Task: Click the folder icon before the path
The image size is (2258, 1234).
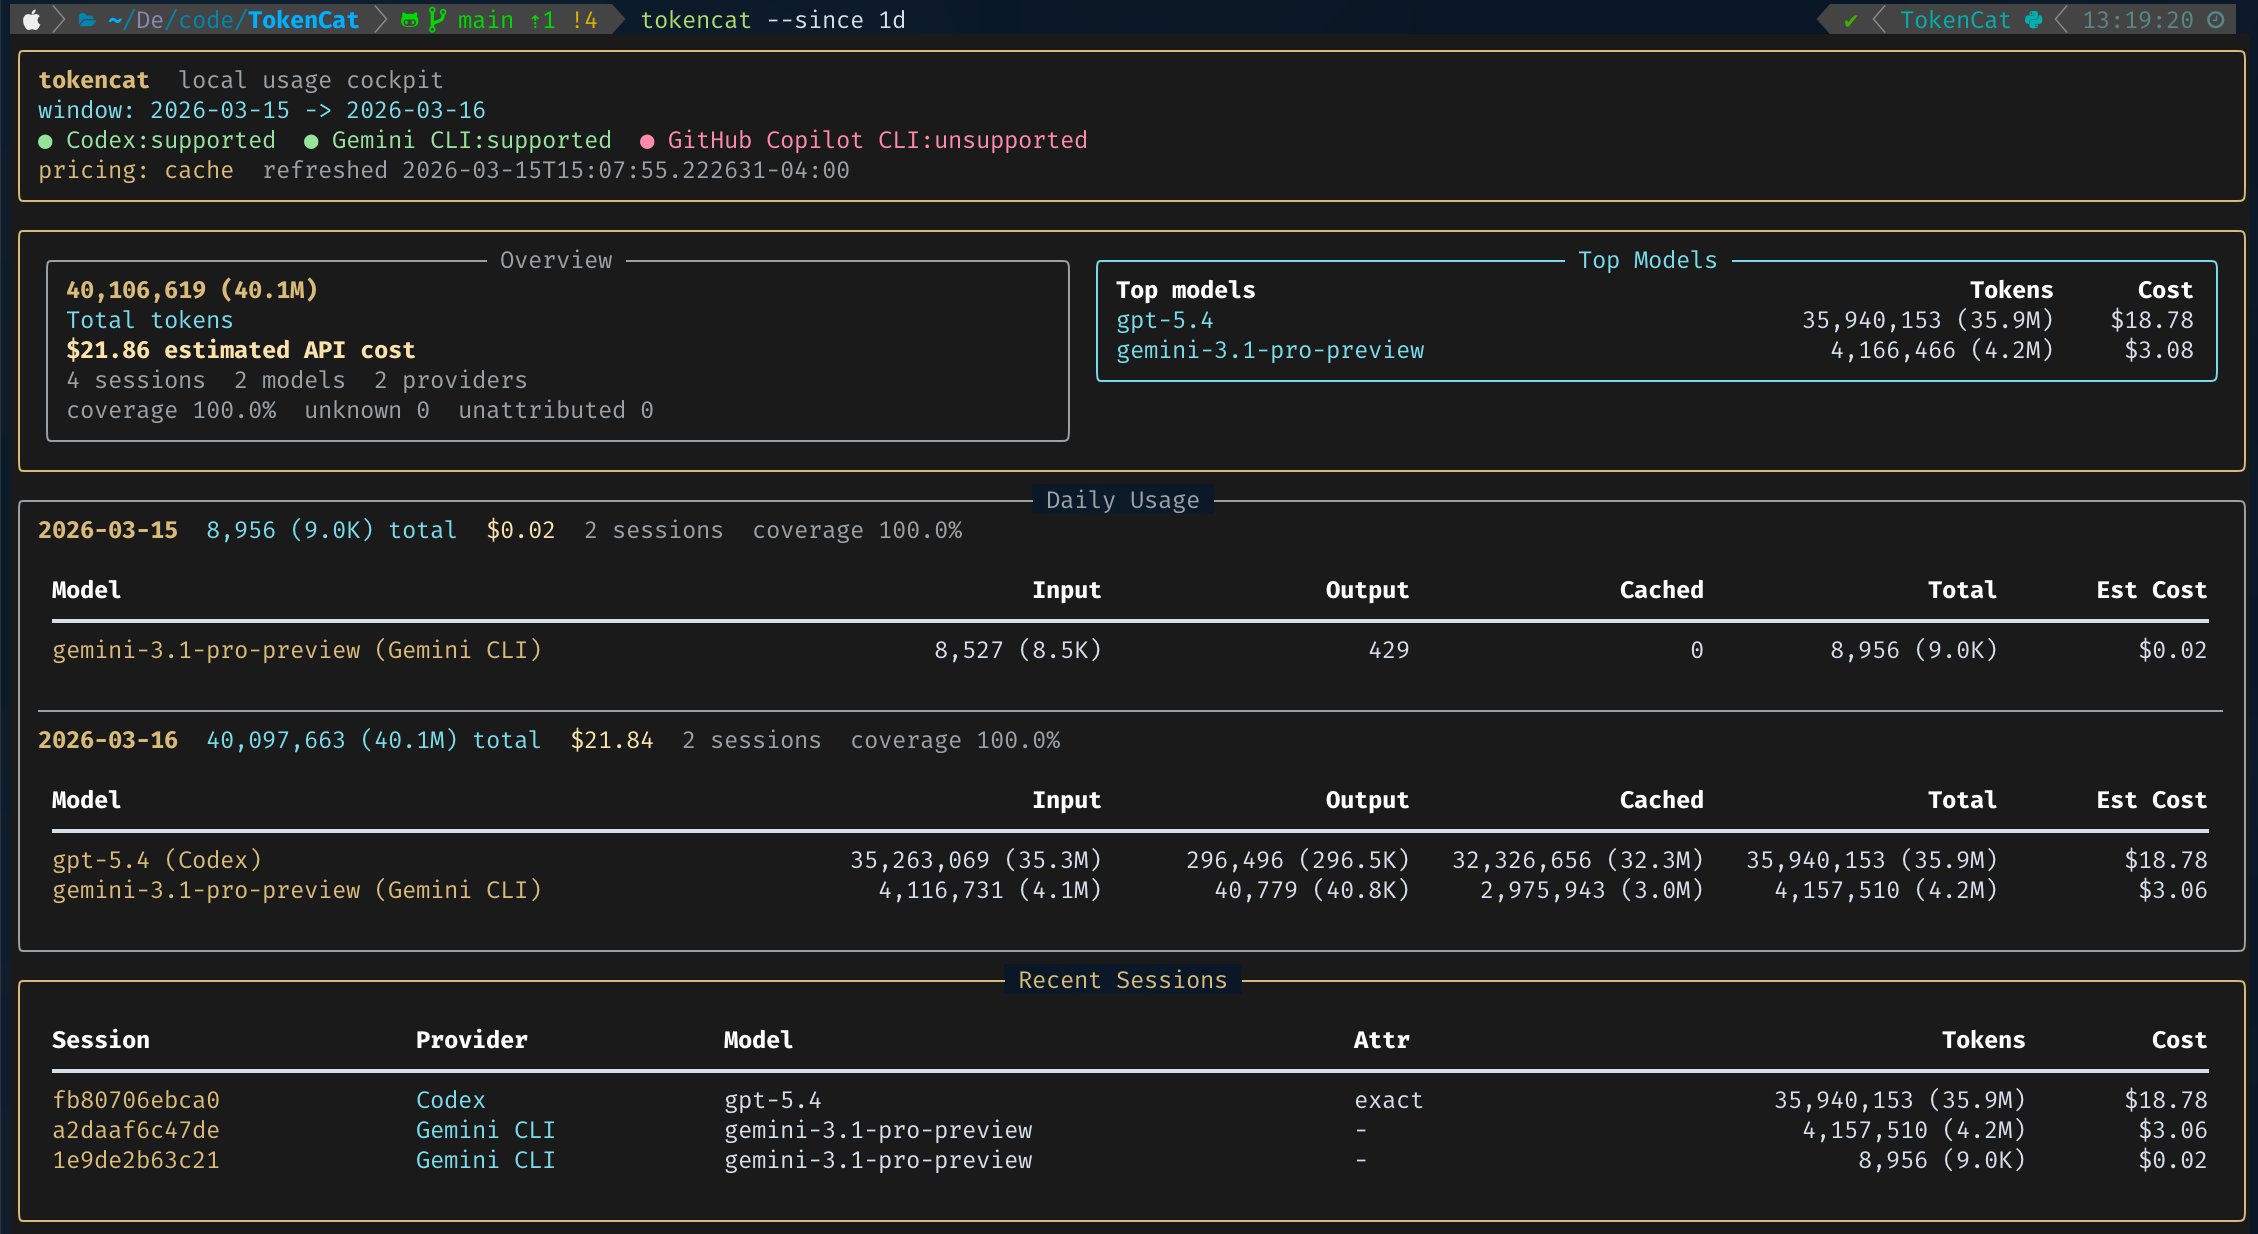Action: pyautogui.click(x=87, y=20)
